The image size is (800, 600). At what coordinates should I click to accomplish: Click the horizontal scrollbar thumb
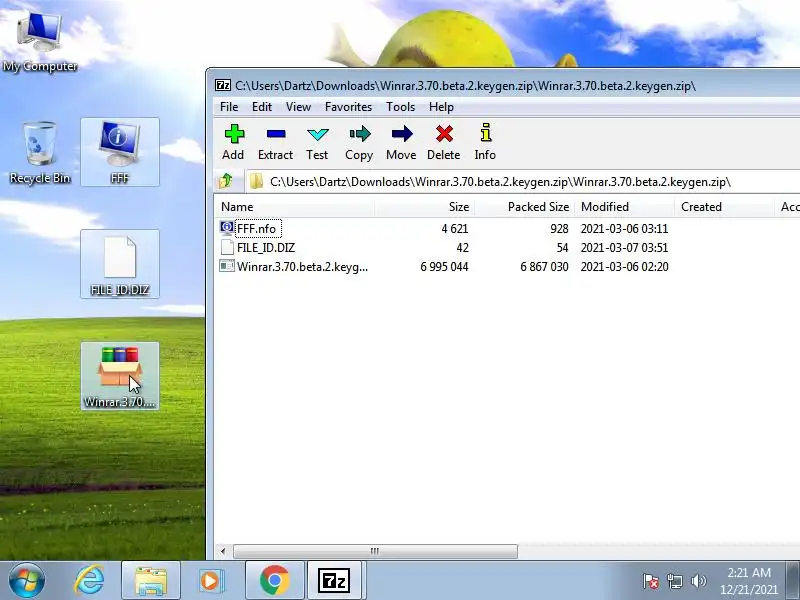coord(375,551)
